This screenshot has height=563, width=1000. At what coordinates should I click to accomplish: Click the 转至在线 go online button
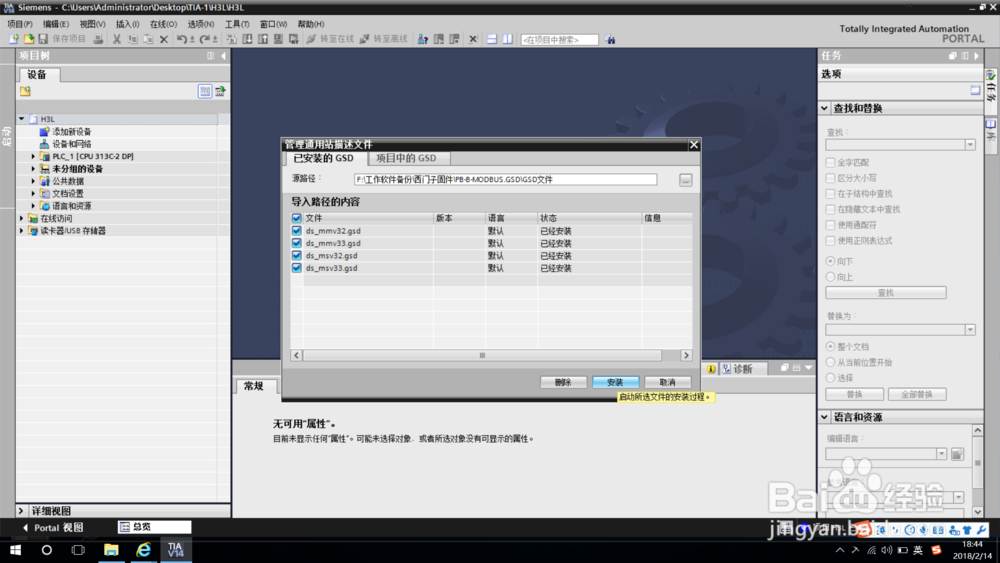330,40
